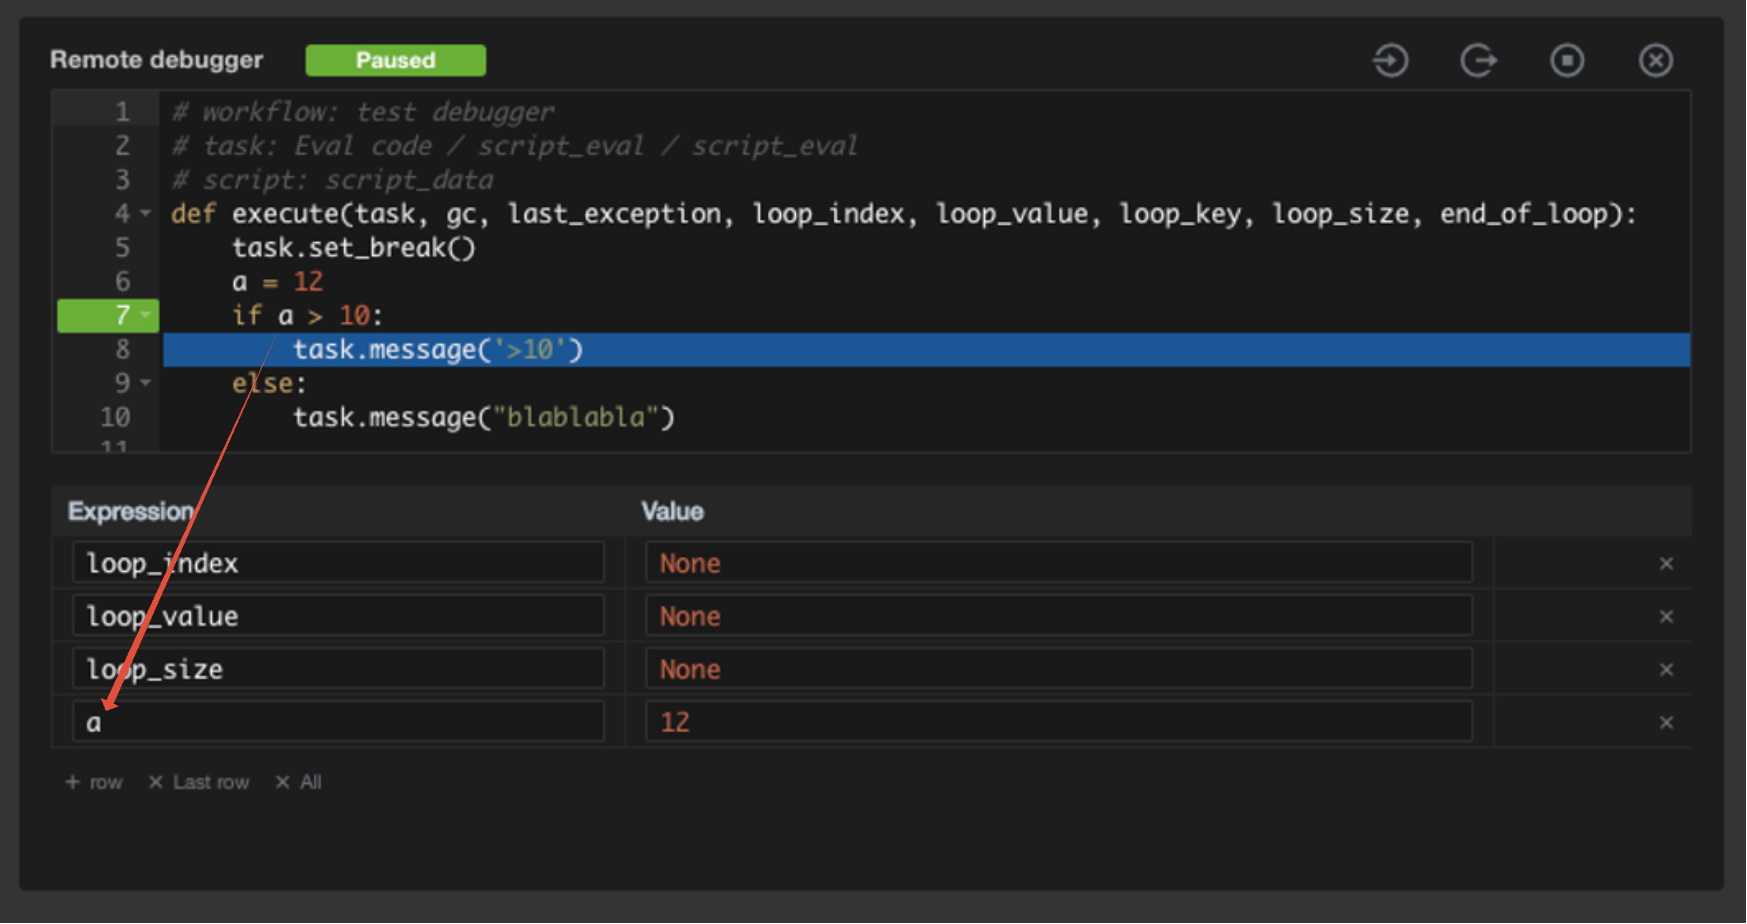The image size is (1747, 924).
Task: Edit the loop_index expression field
Action: pyautogui.click(x=338, y=563)
